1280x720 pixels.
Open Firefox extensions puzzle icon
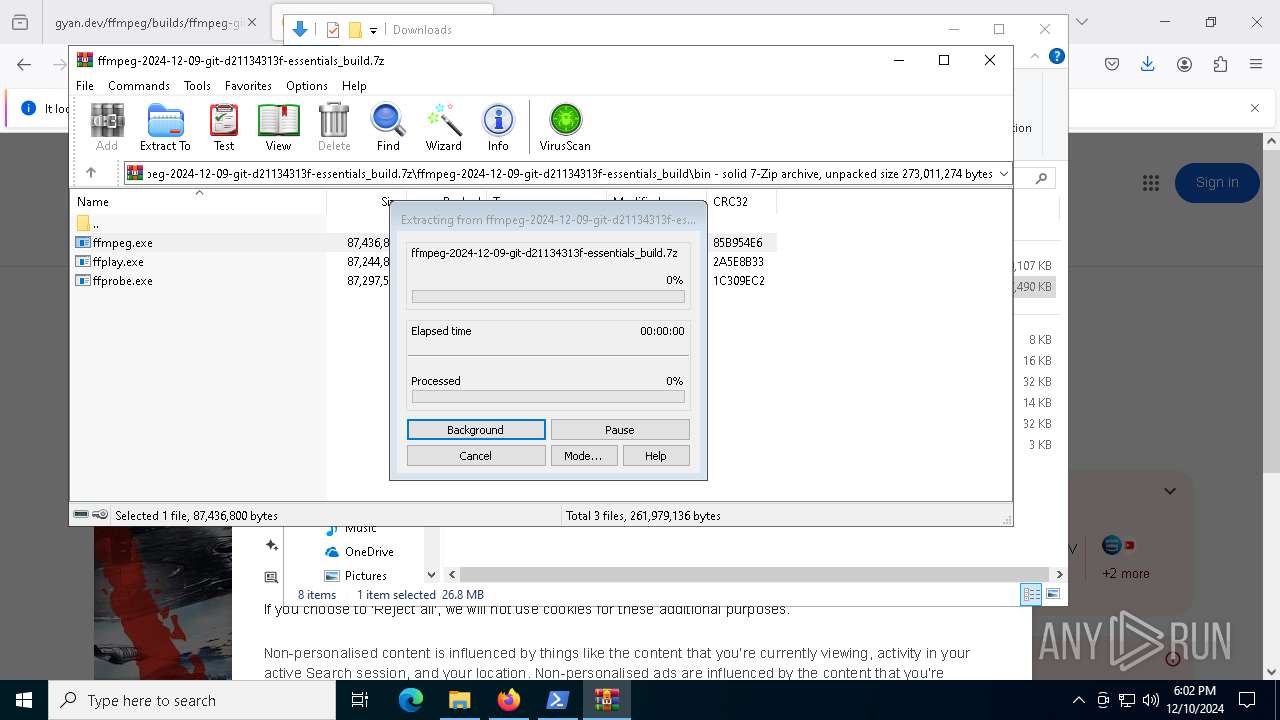click(x=1220, y=64)
